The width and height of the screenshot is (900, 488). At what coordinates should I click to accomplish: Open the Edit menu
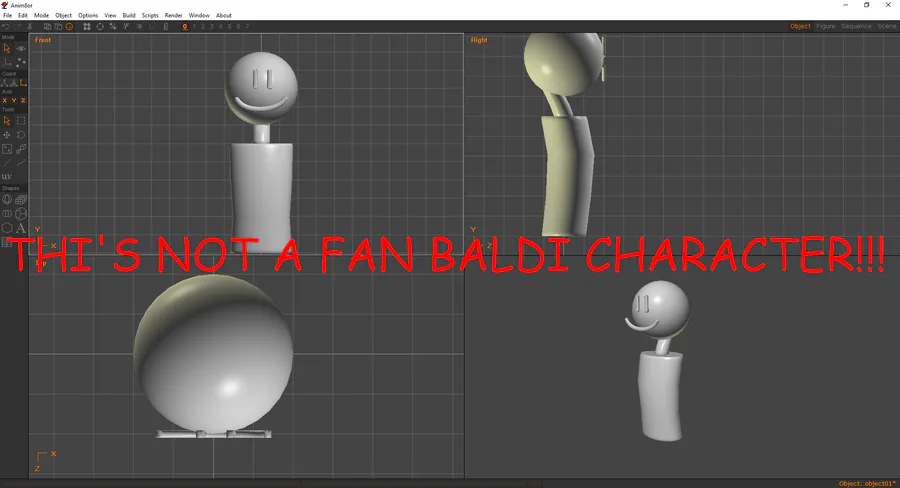click(23, 16)
